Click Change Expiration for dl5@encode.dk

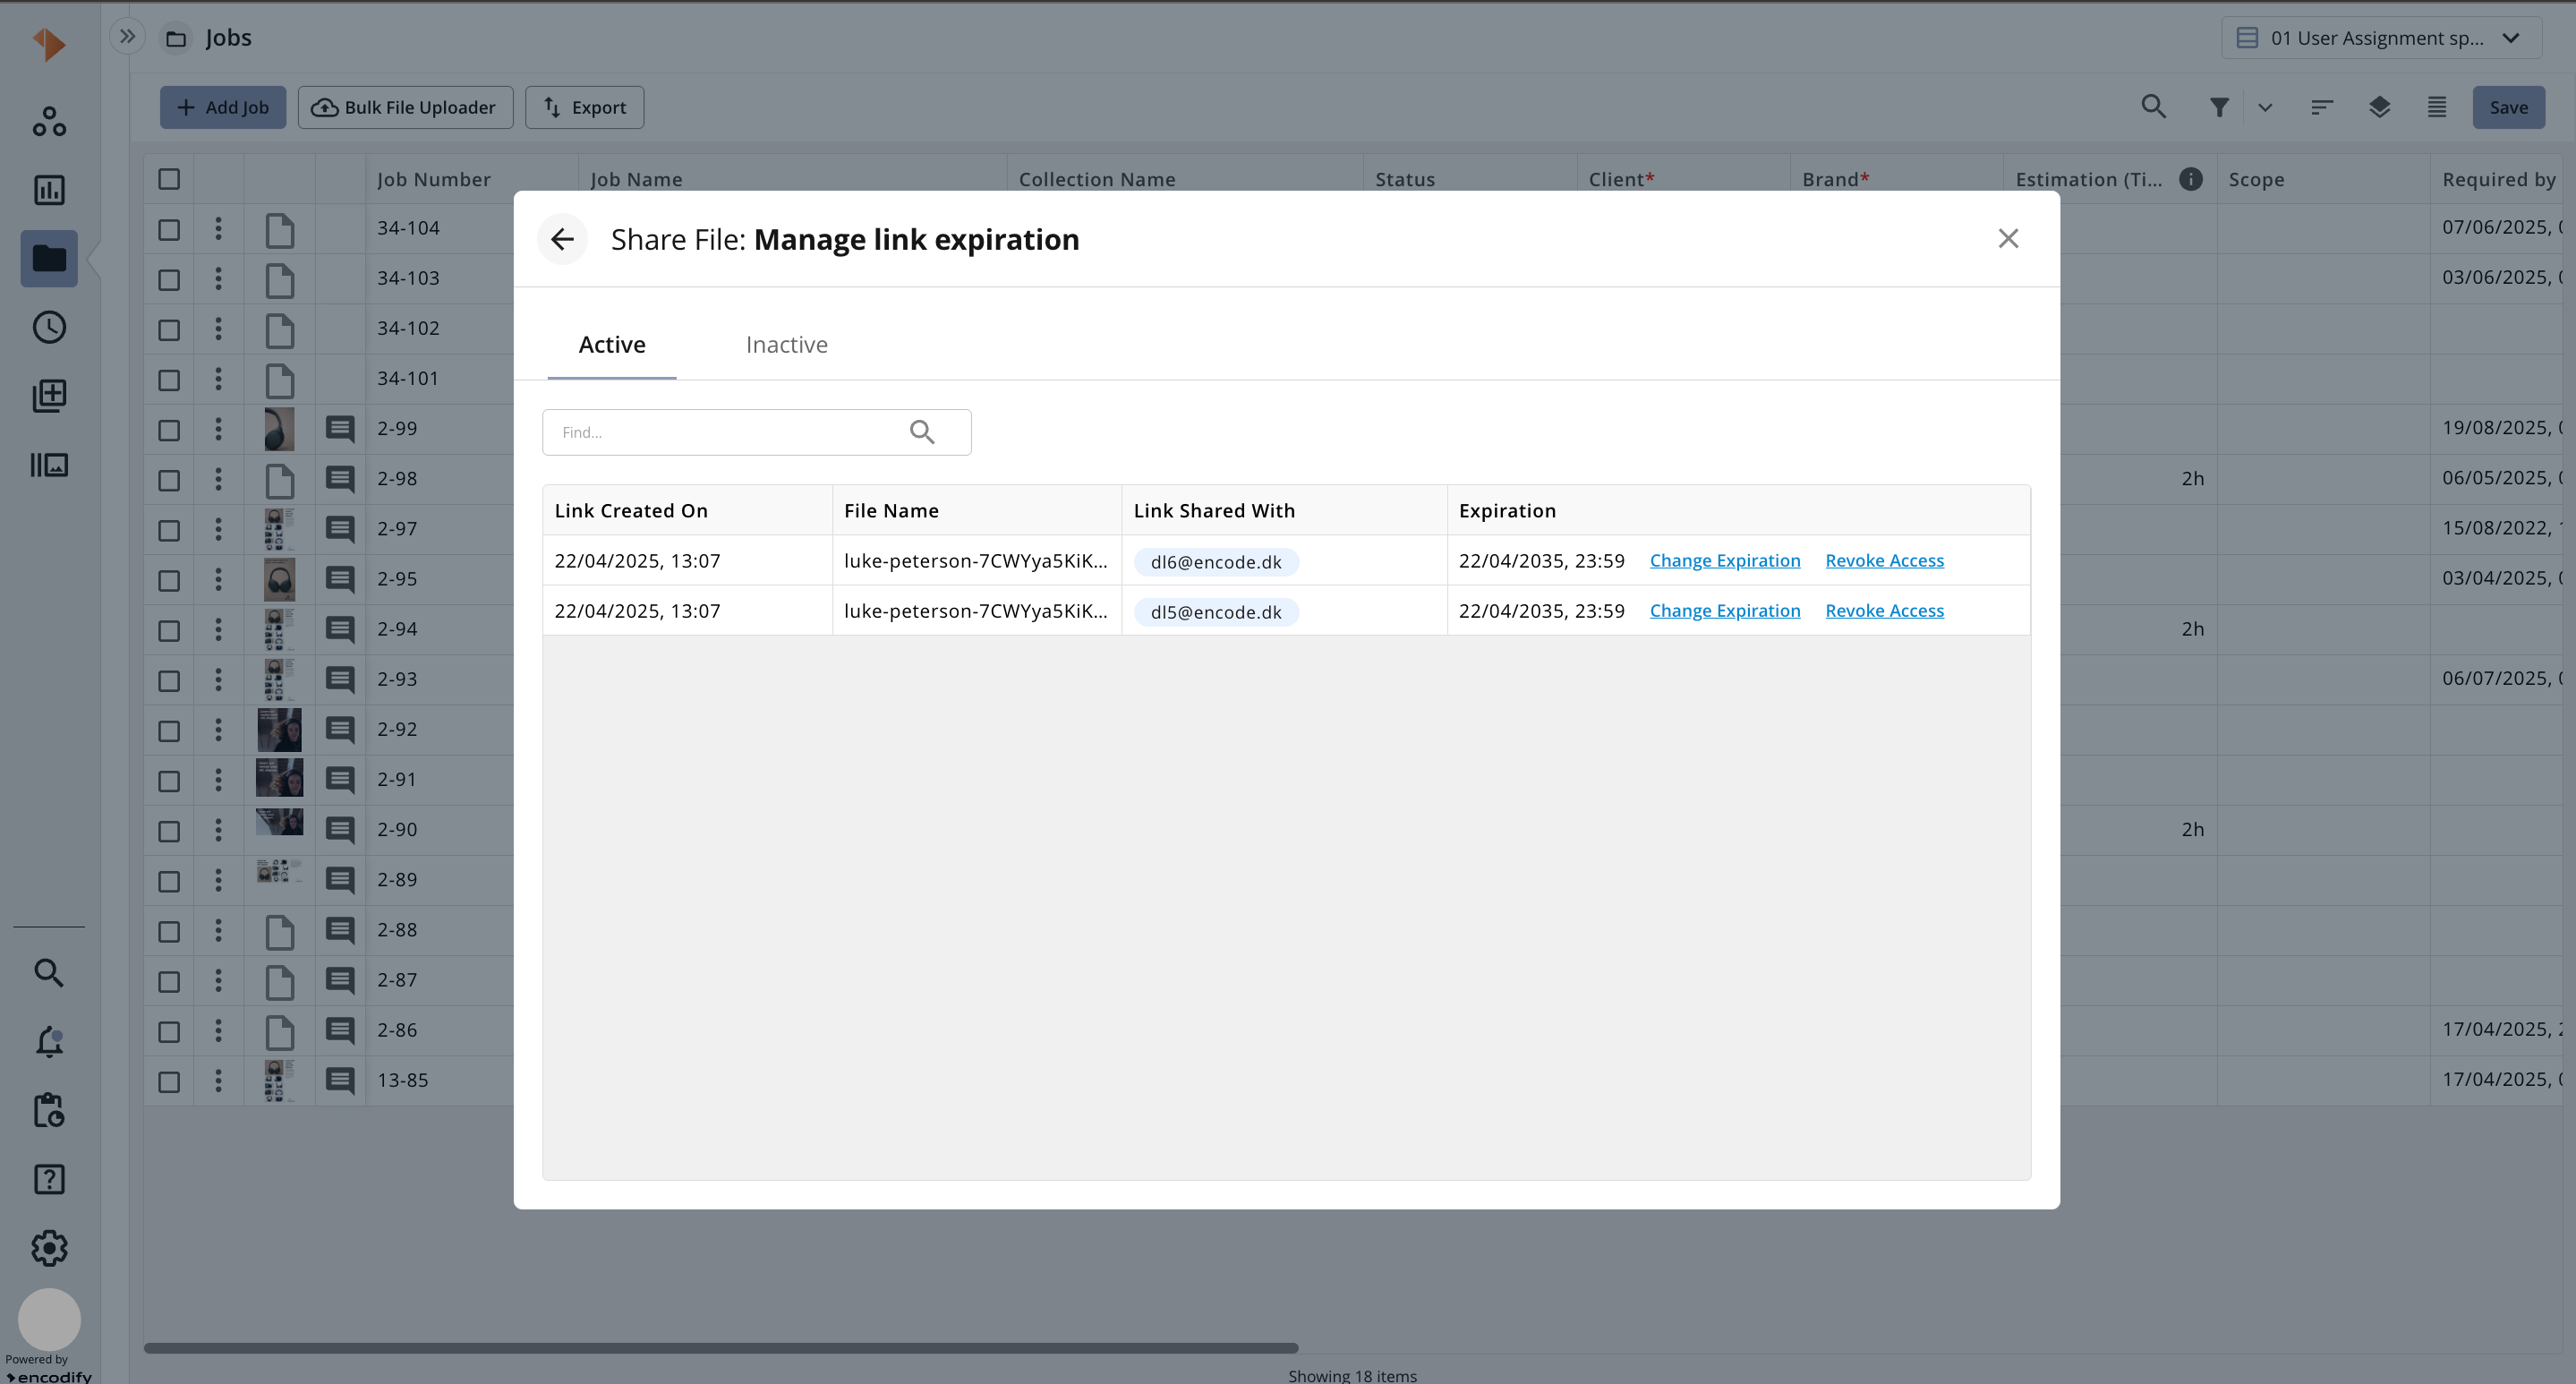pos(1724,610)
